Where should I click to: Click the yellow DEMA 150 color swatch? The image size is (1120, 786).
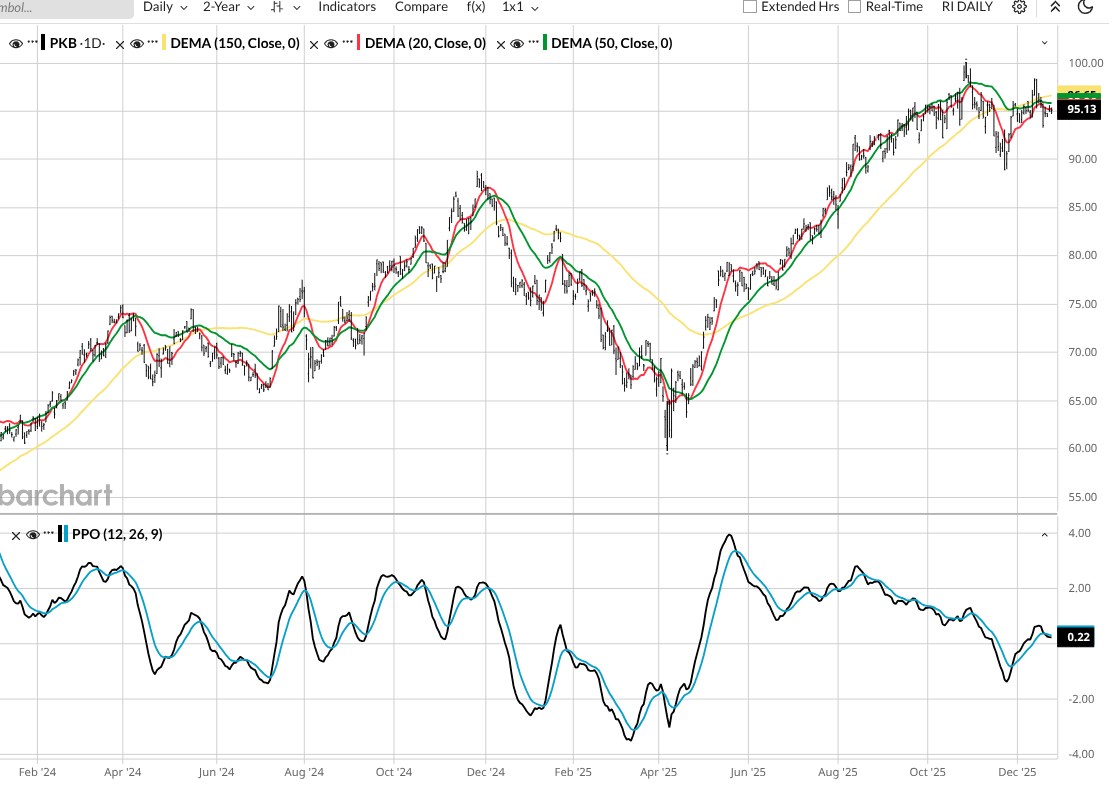164,43
